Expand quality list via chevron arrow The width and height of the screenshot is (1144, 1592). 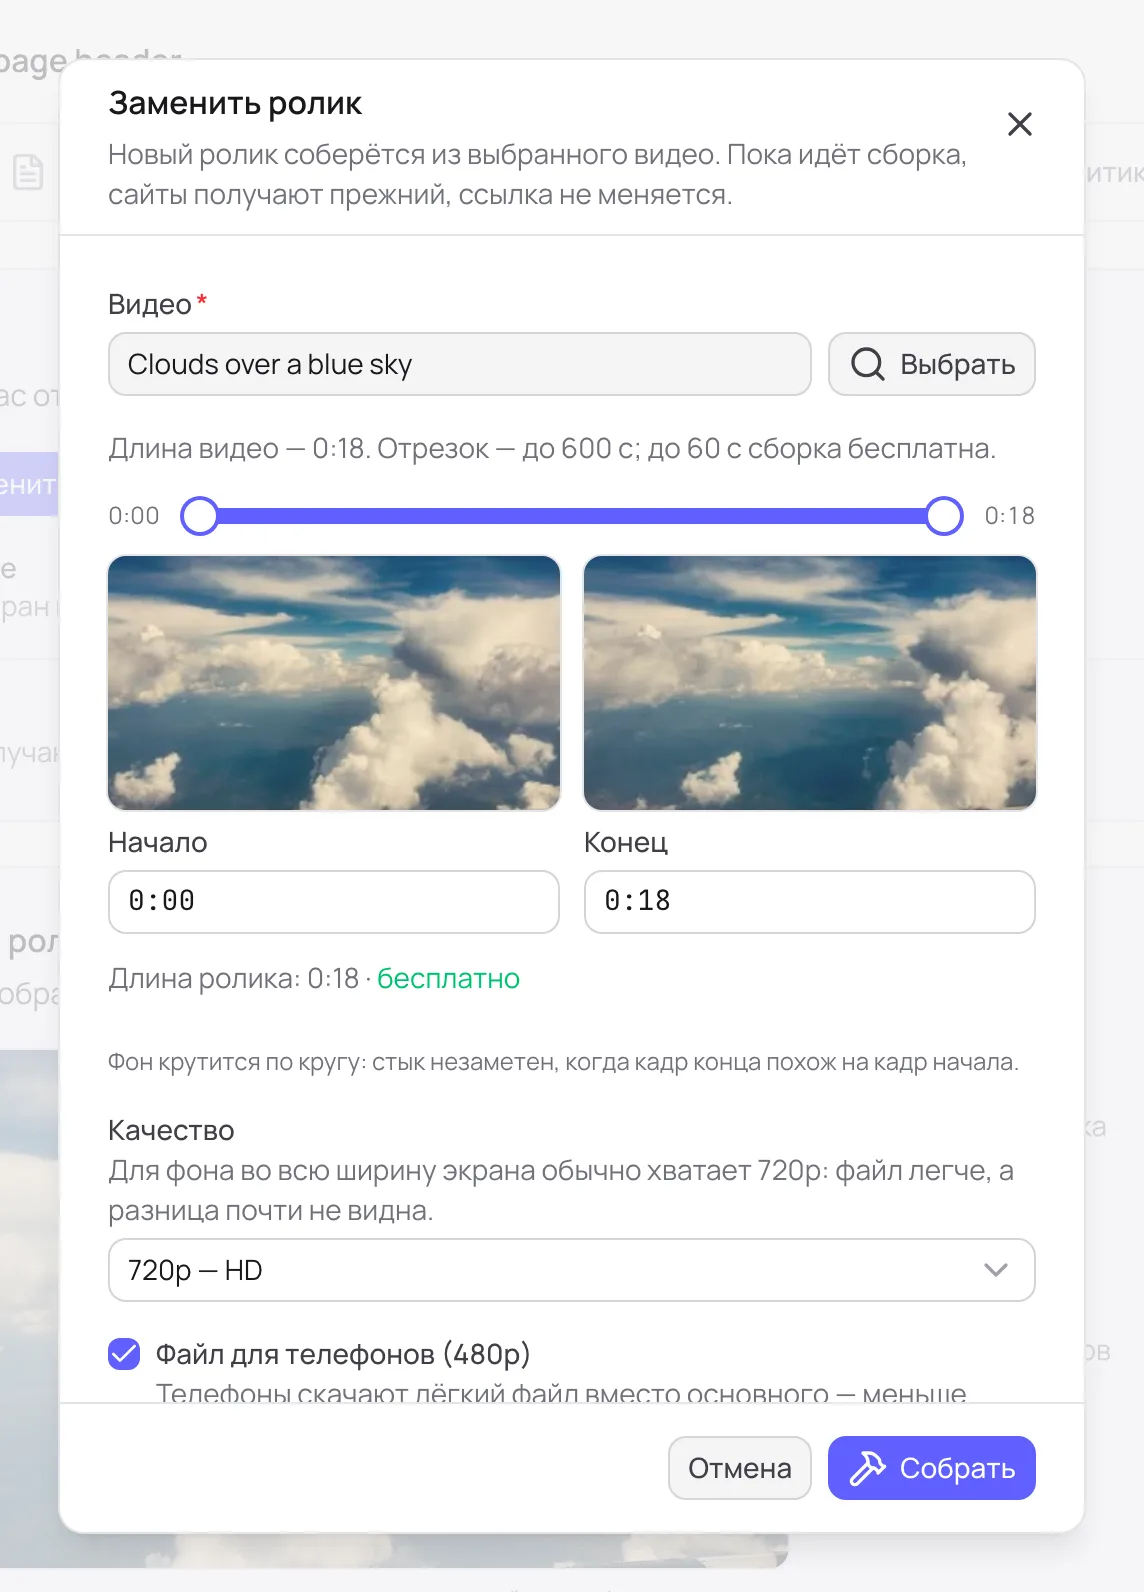click(x=996, y=1270)
